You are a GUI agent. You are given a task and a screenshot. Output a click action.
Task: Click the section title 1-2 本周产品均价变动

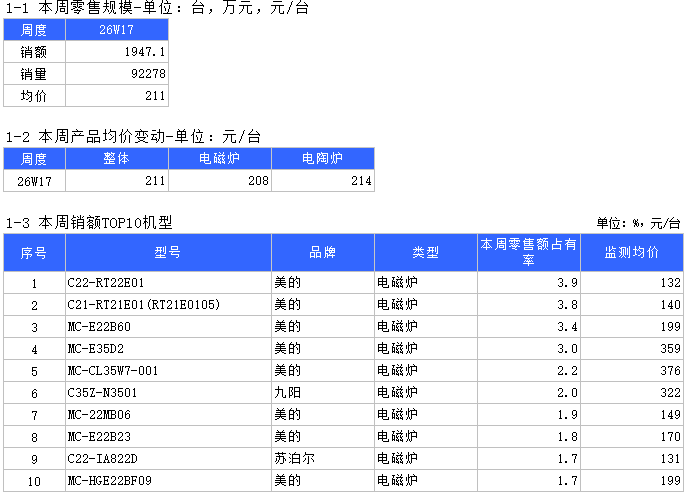tap(85, 137)
